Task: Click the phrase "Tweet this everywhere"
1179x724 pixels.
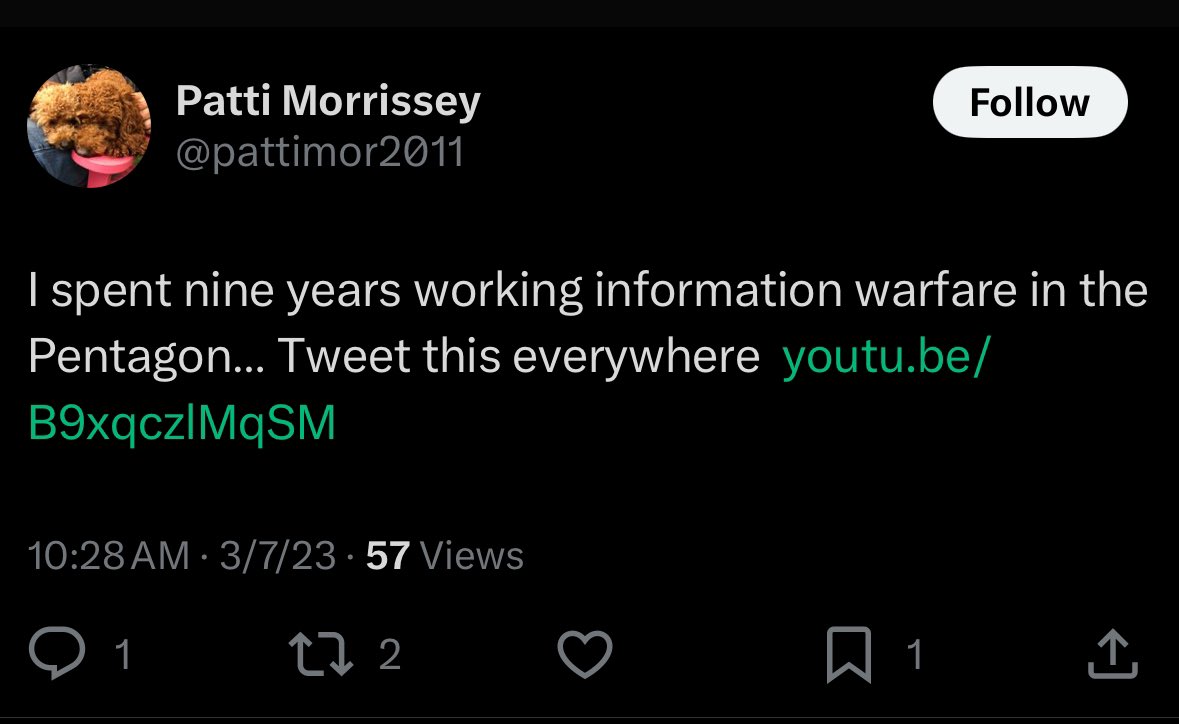Action: pos(518,357)
